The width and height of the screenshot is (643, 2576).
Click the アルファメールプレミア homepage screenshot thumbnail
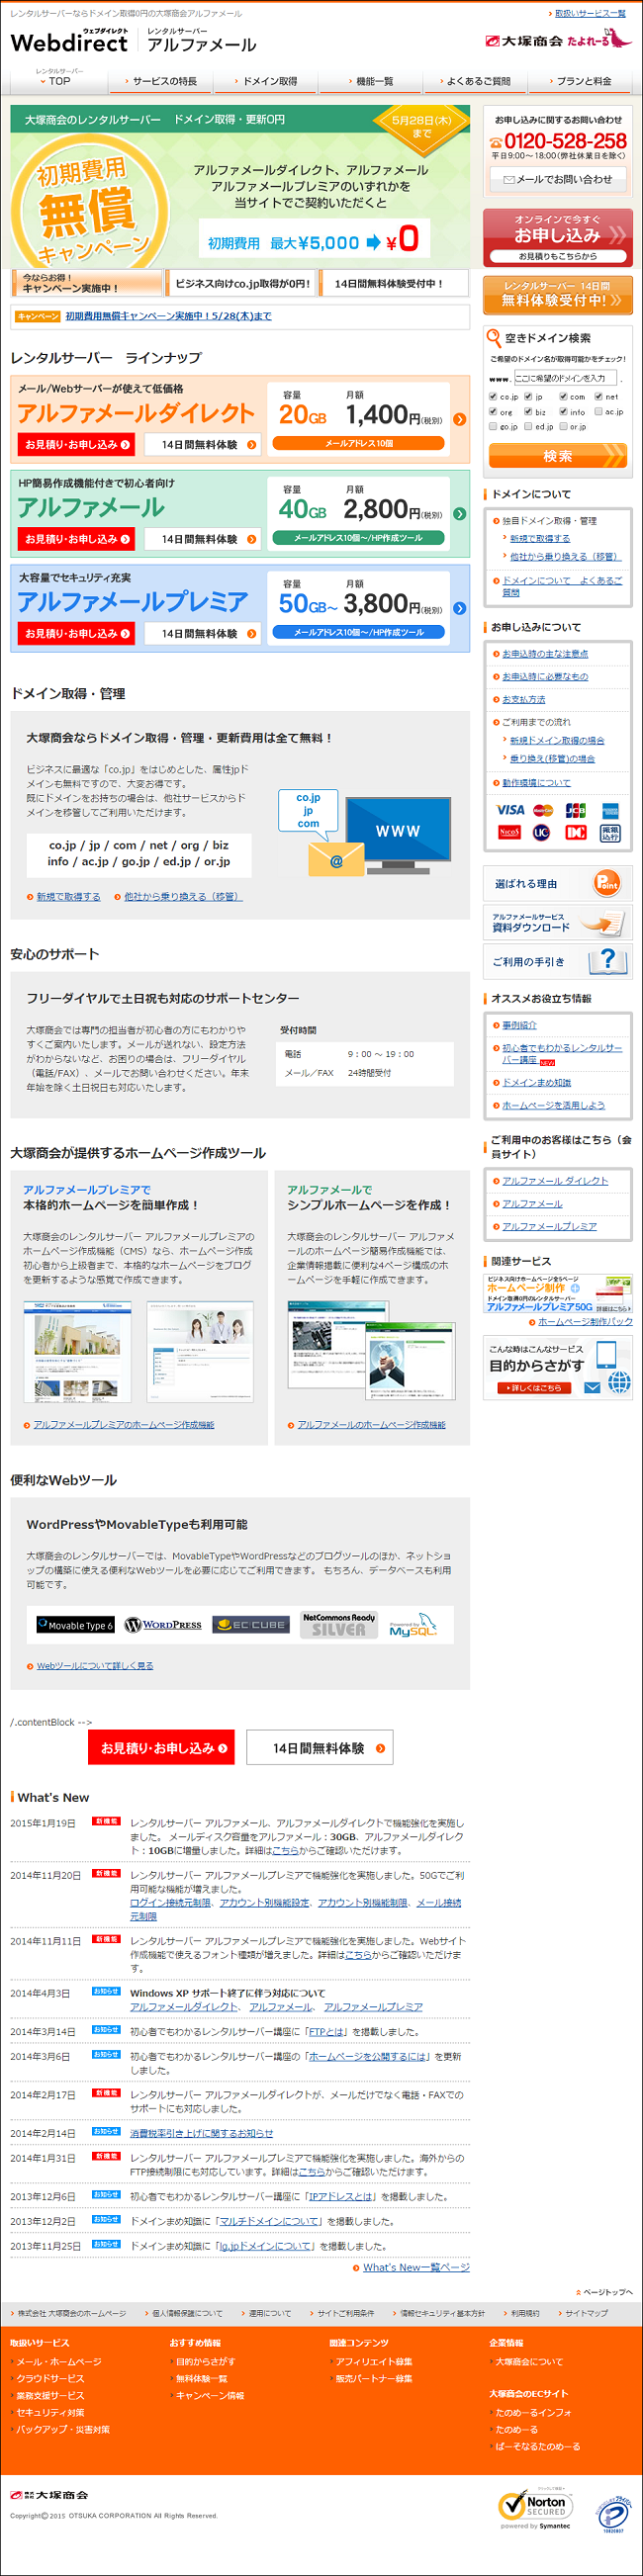(77, 1352)
